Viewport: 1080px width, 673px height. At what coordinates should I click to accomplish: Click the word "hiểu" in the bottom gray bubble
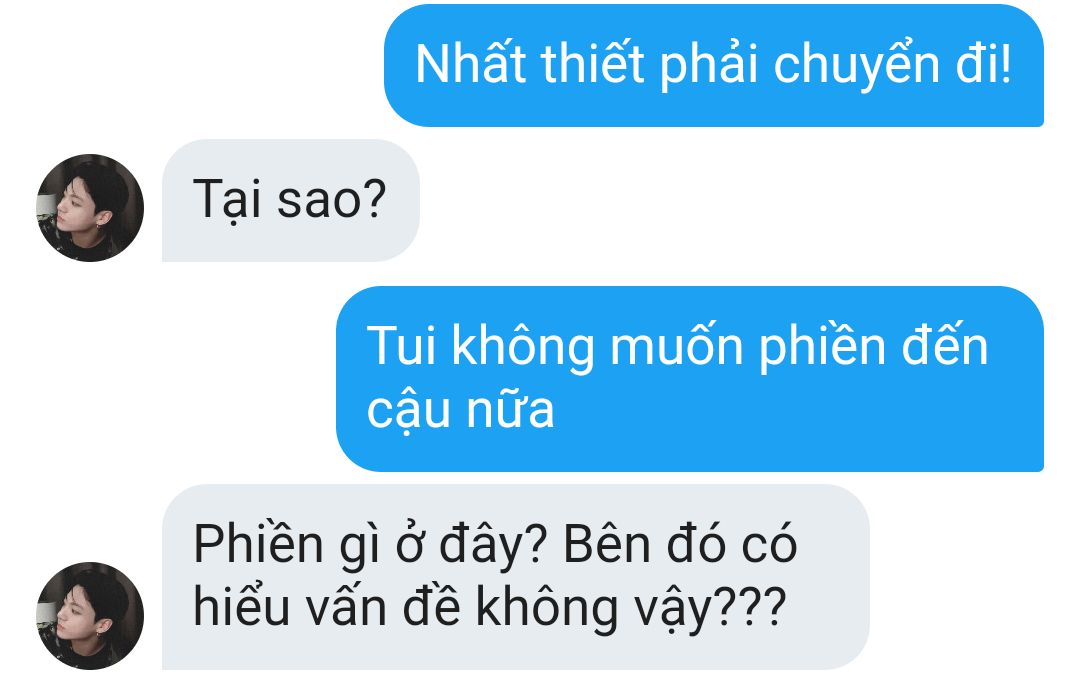click(241, 608)
